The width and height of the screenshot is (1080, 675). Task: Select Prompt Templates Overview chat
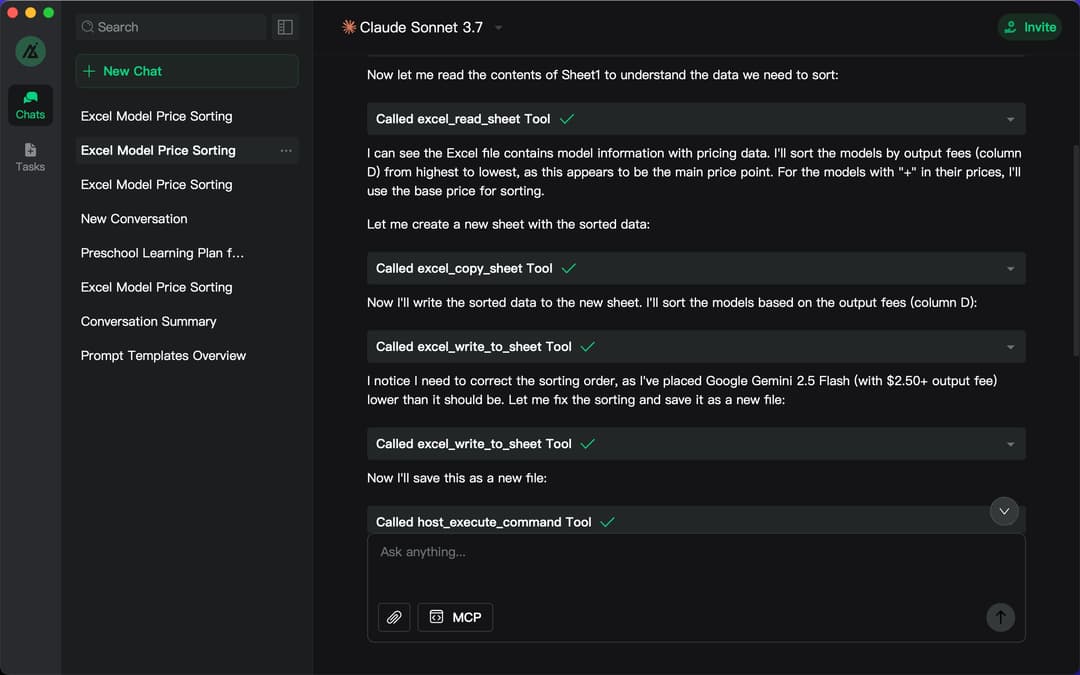click(x=163, y=355)
